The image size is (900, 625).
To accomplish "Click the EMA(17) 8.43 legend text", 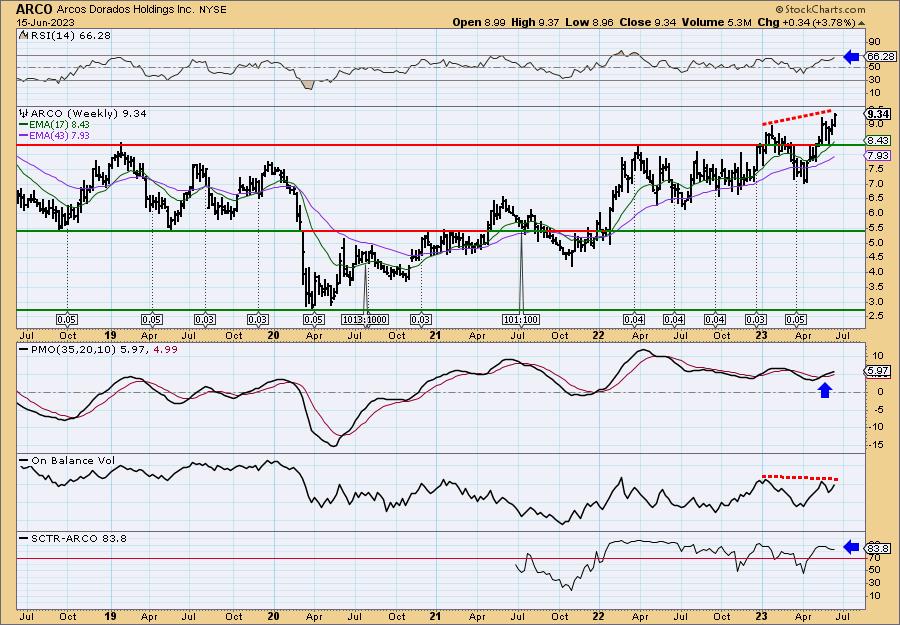I will pyautogui.click(x=59, y=125).
